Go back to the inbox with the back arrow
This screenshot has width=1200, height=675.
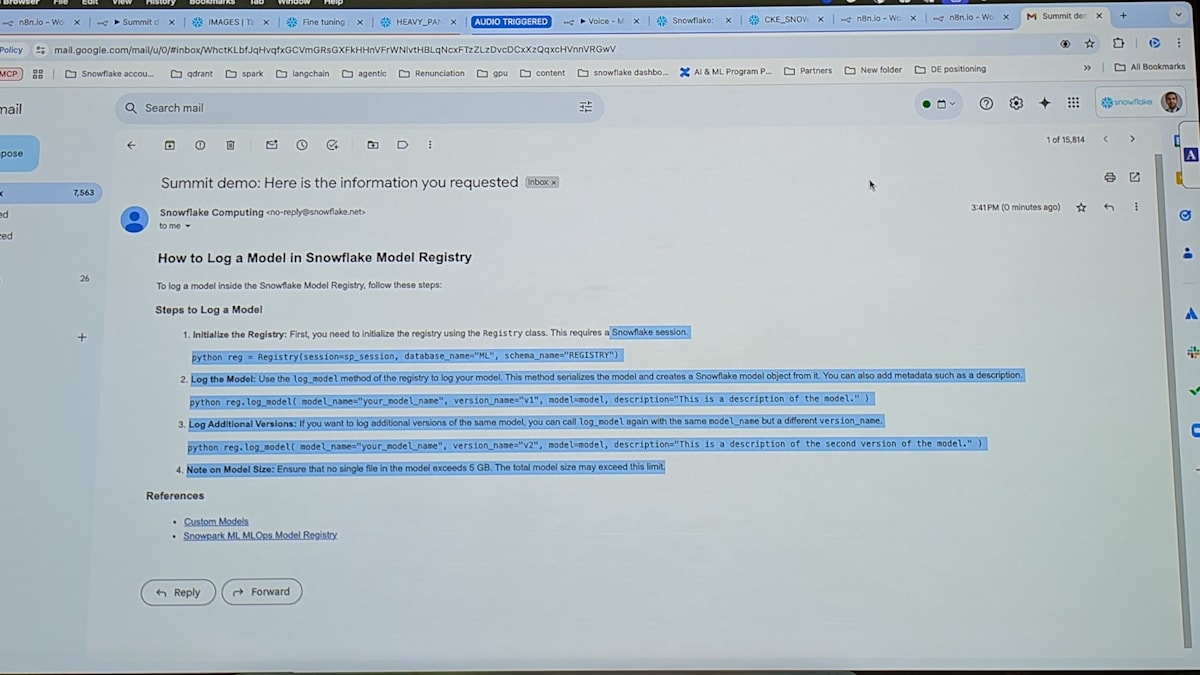(131, 145)
